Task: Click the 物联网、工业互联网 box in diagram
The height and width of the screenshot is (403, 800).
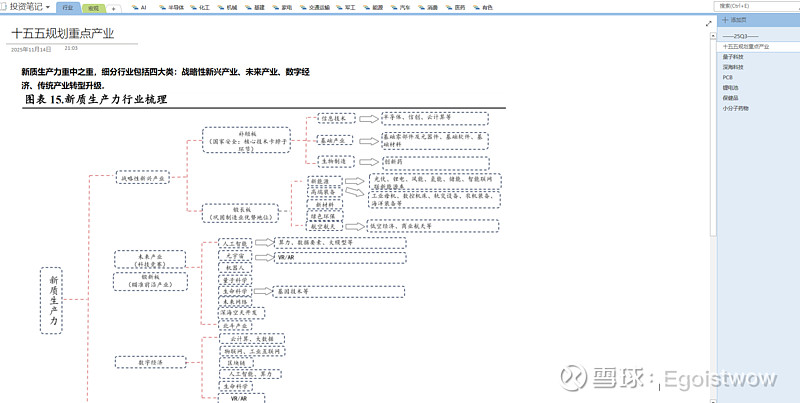Action: coord(252,351)
